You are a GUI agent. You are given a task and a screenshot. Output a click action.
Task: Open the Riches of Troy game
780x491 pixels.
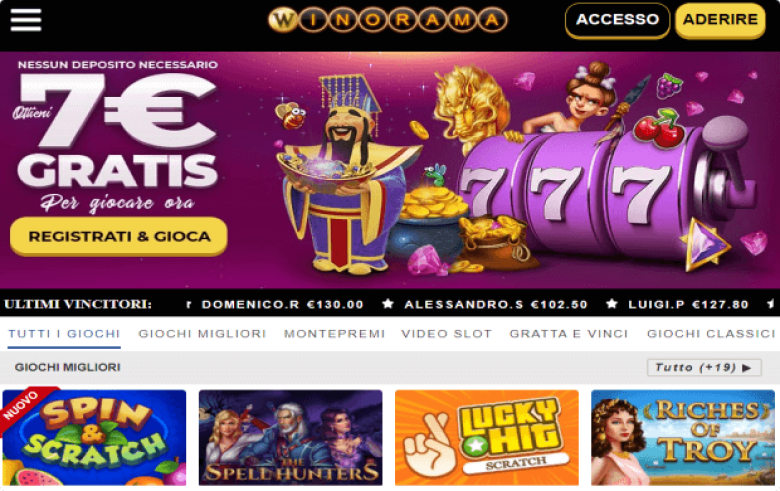click(683, 437)
